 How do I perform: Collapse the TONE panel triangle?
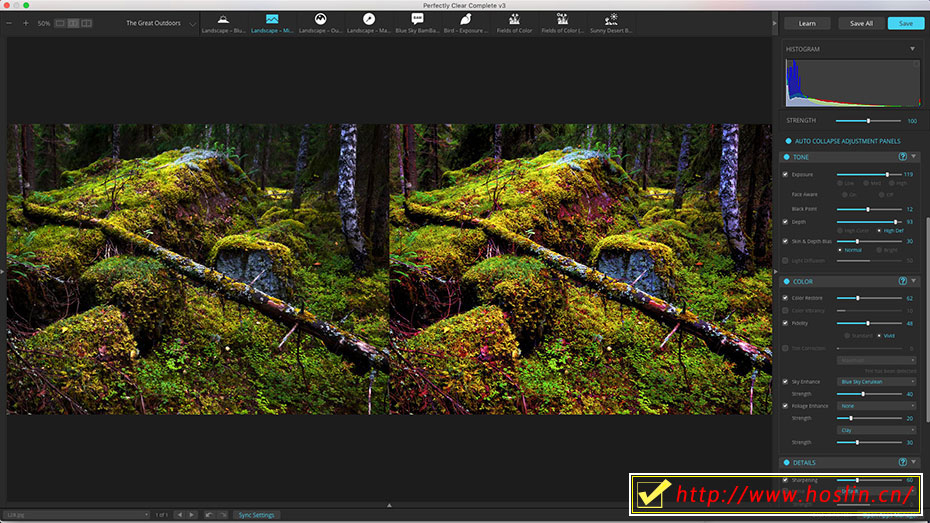coord(913,157)
